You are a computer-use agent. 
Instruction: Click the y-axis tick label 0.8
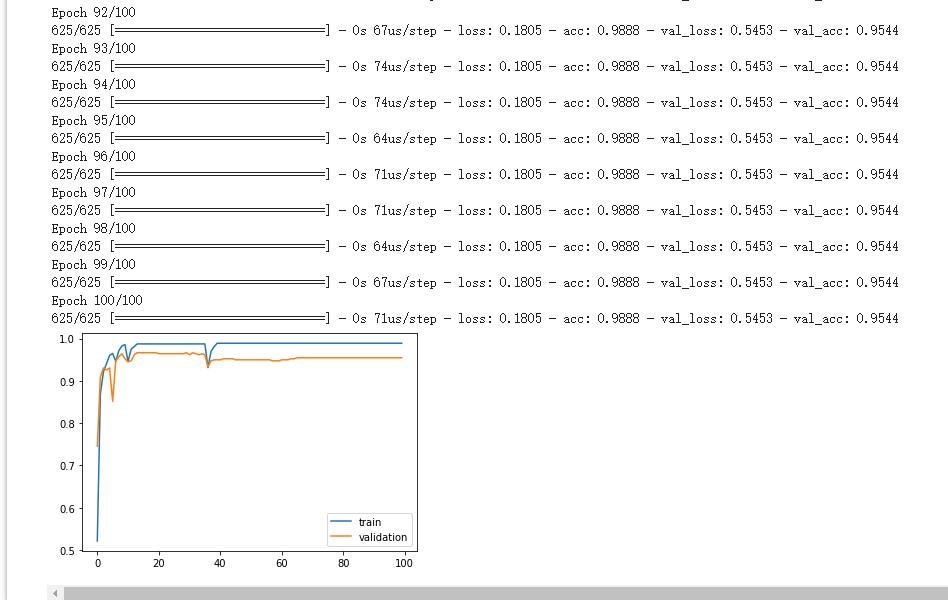click(67, 424)
